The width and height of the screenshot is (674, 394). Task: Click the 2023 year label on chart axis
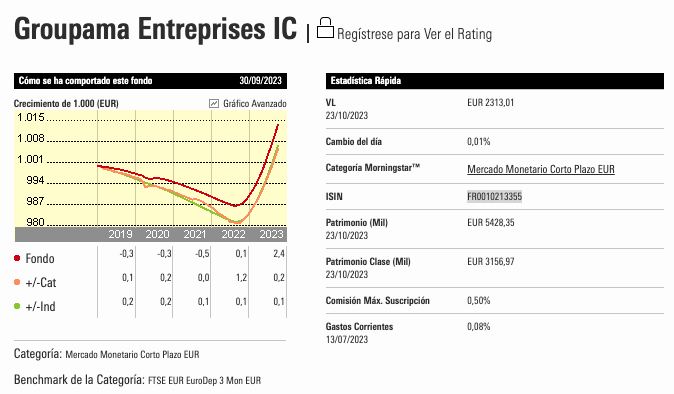click(271, 234)
